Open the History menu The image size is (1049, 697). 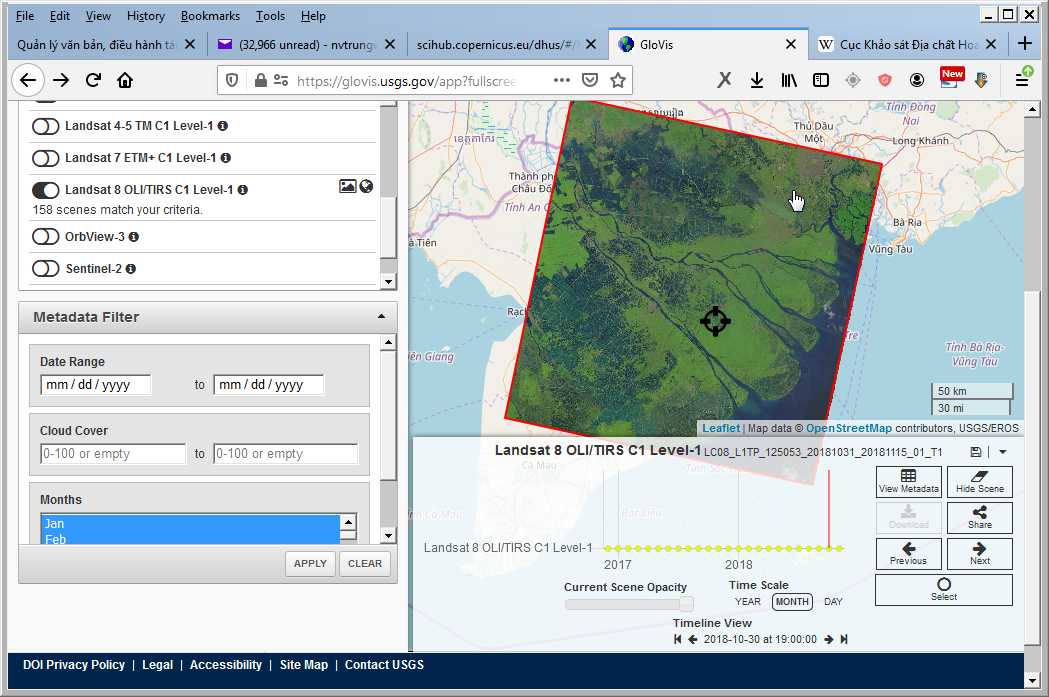(x=145, y=16)
